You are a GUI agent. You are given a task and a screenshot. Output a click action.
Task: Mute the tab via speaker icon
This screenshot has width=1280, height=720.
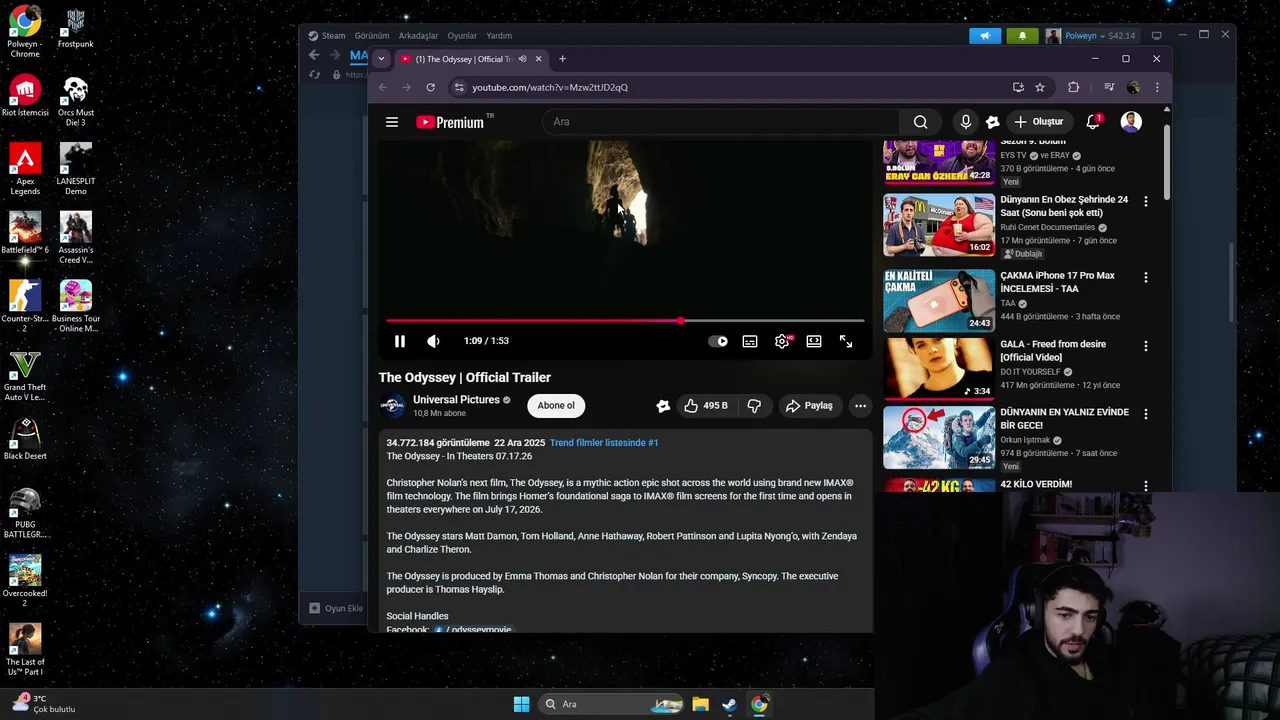[x=522, y=59]
